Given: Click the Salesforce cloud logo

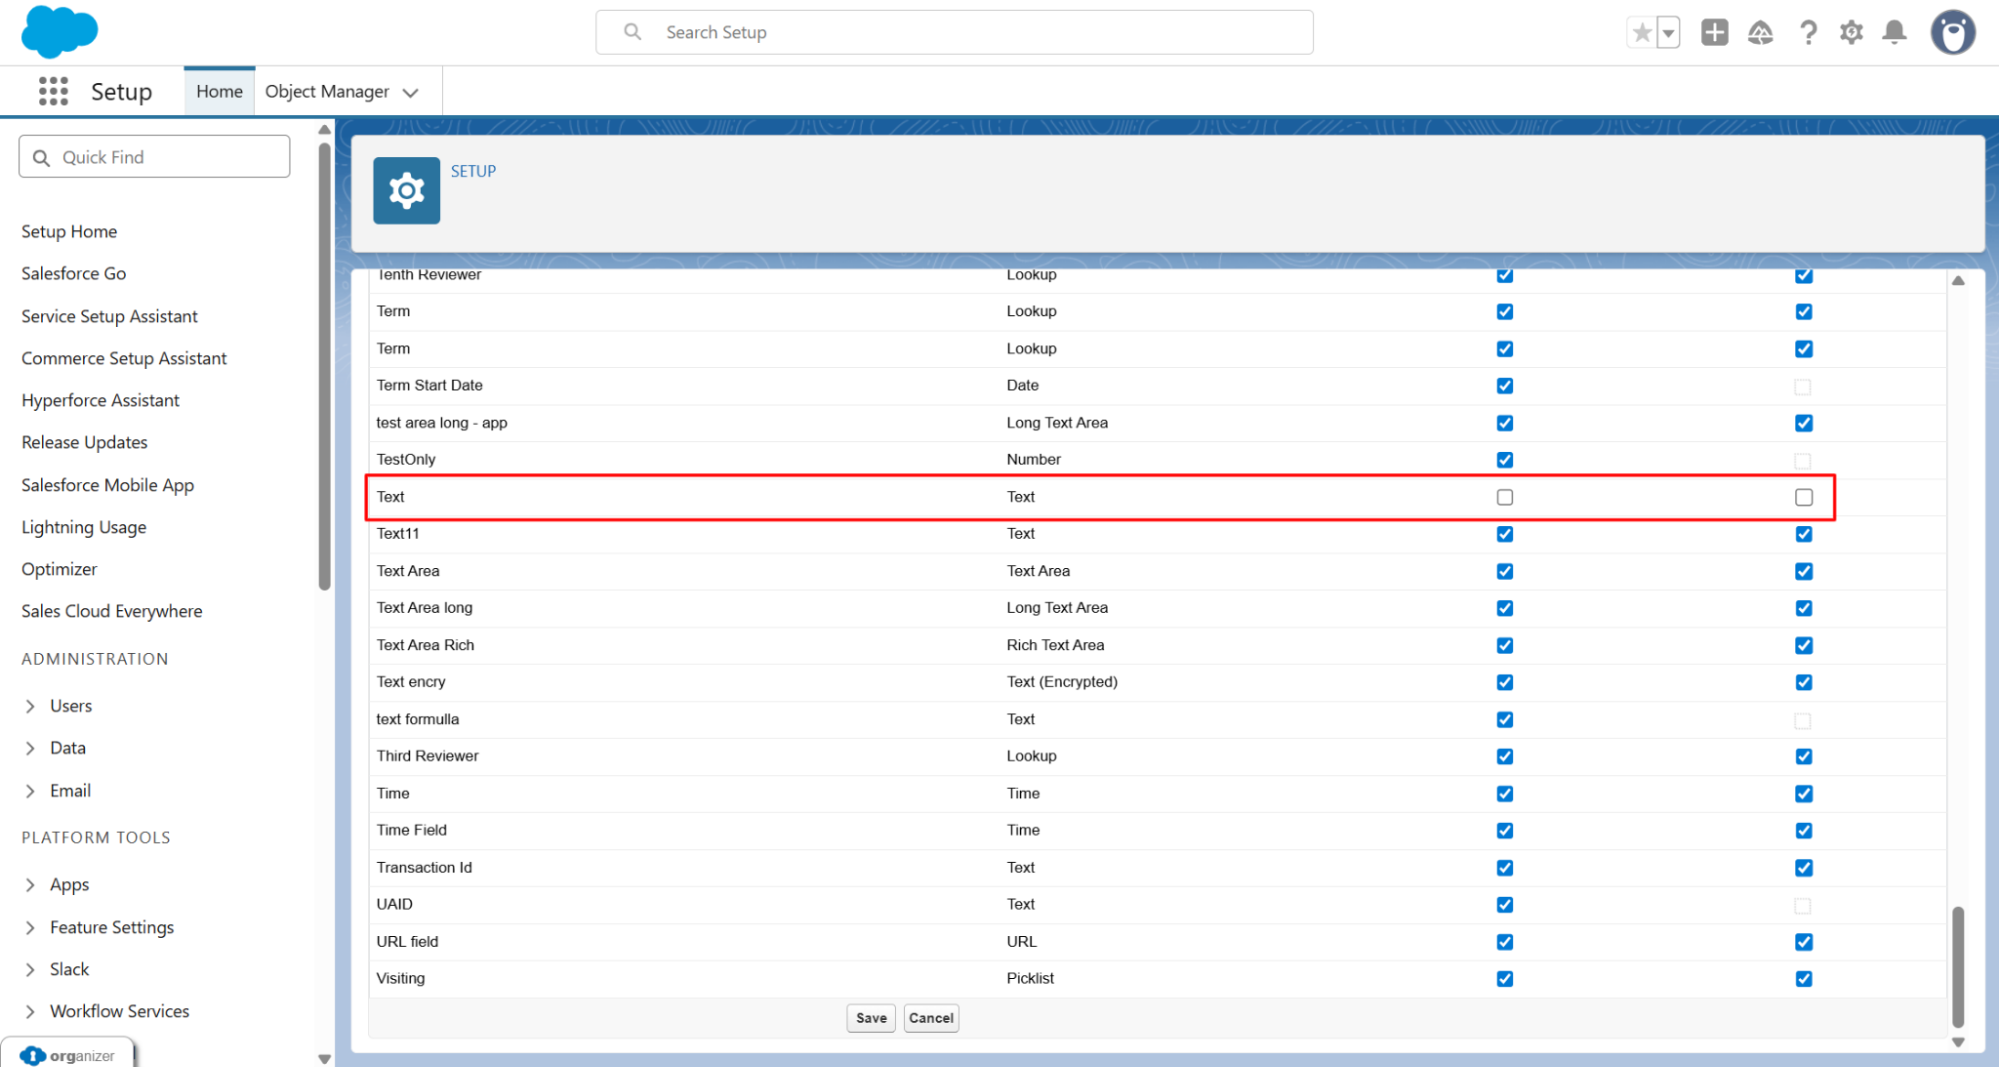Looking at the screenshot, I should click(x=59, y=31).
